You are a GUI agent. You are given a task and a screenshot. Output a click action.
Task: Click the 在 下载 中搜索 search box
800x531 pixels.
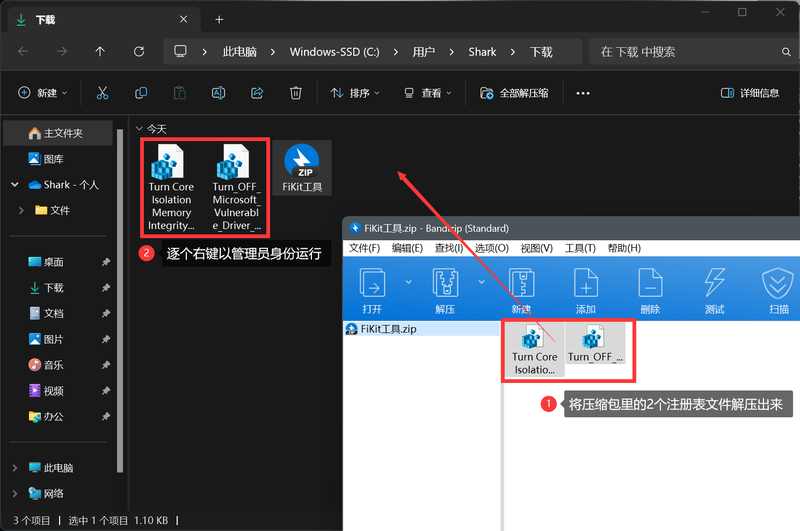point(690,52)
